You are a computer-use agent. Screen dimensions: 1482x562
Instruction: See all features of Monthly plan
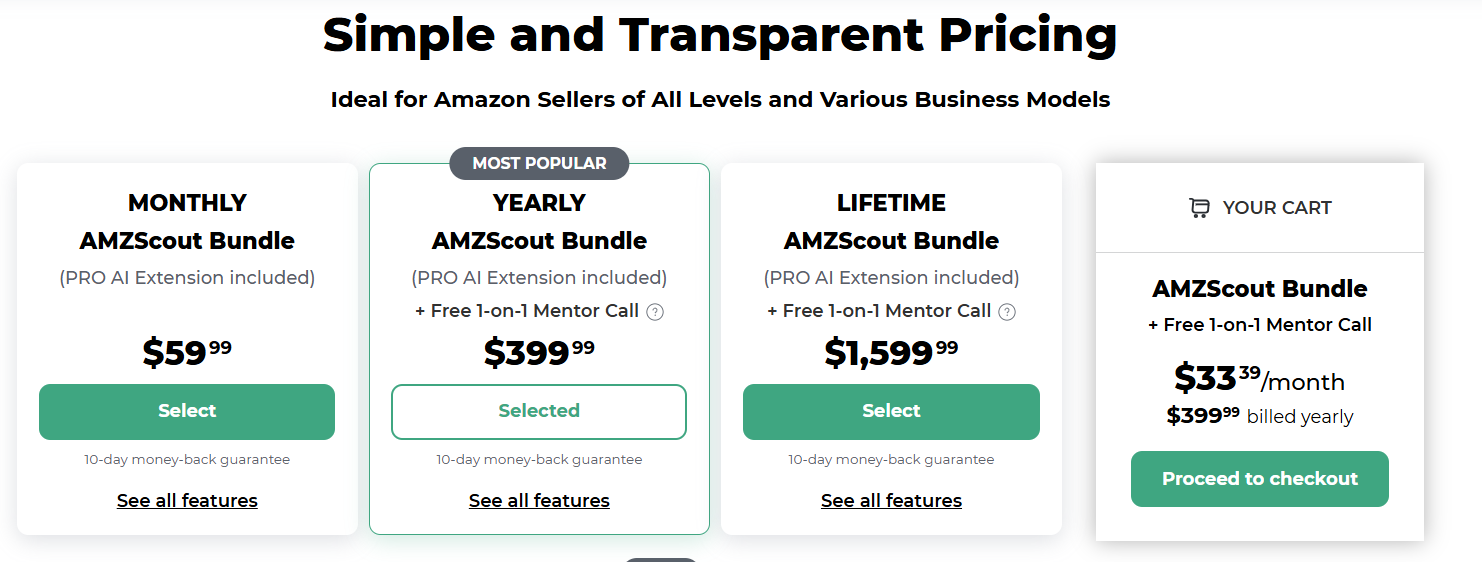(187, 501)
